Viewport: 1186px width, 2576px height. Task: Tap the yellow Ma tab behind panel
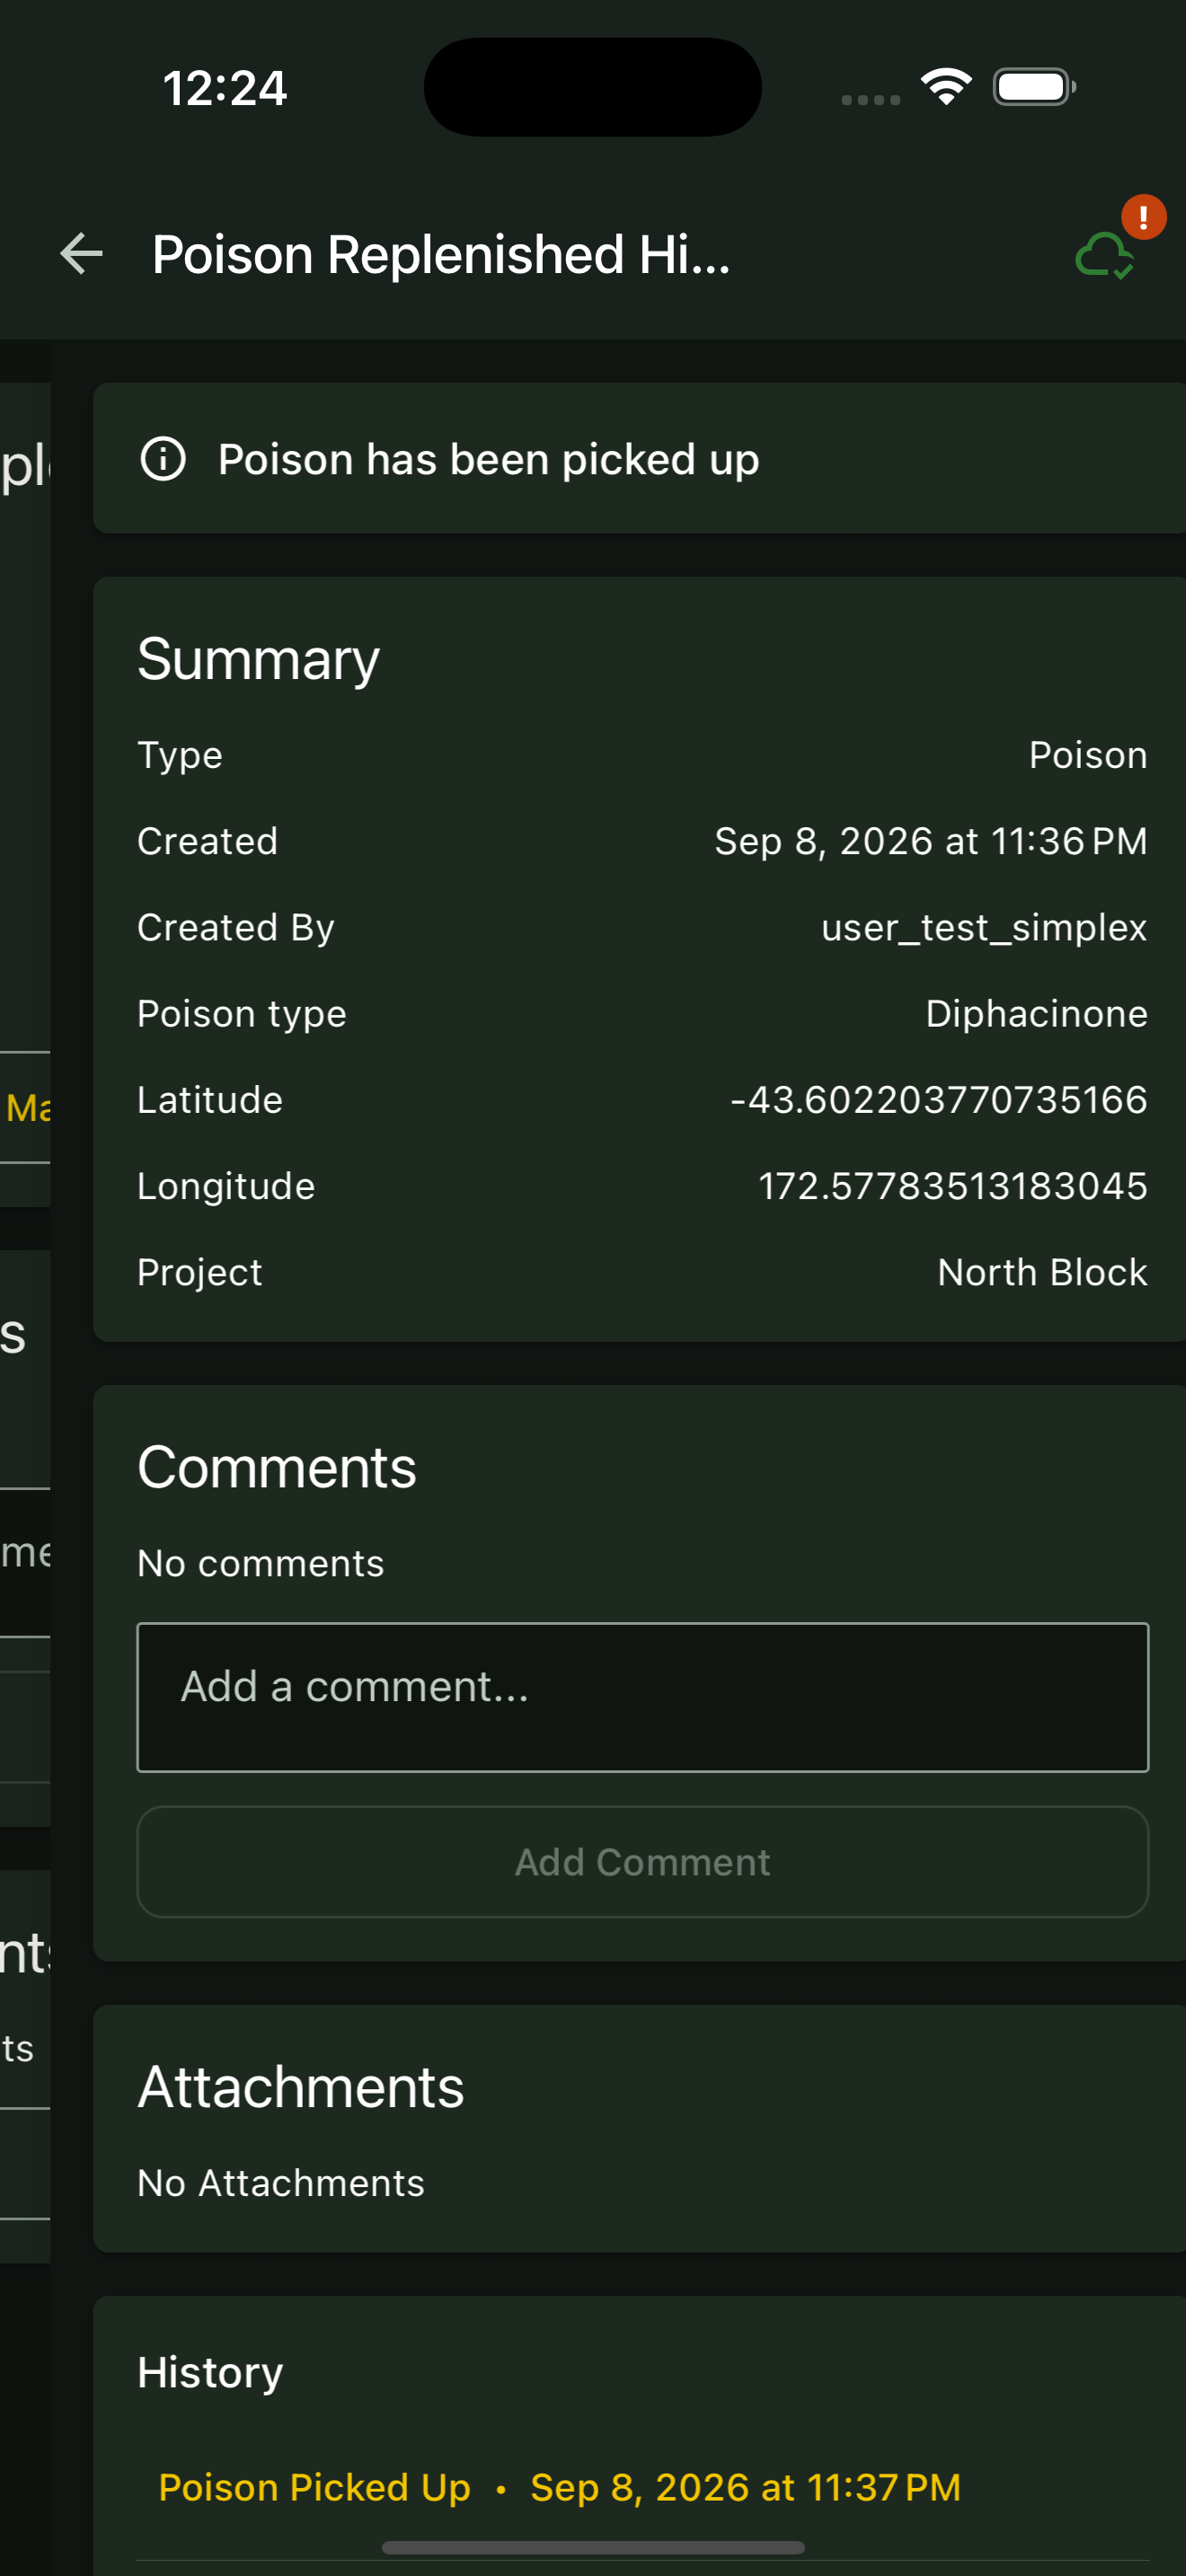pyautogui.click(x=26, y=1107)
